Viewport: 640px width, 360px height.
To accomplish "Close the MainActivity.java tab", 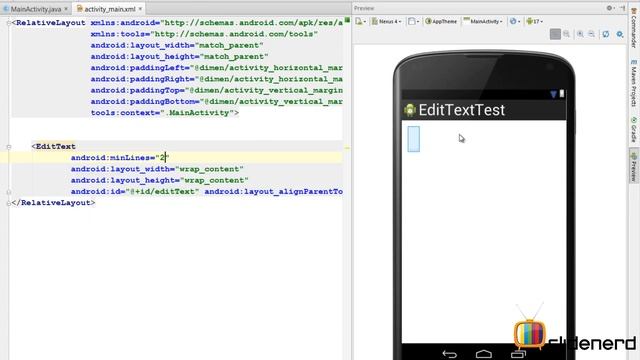I will (66, 9).
